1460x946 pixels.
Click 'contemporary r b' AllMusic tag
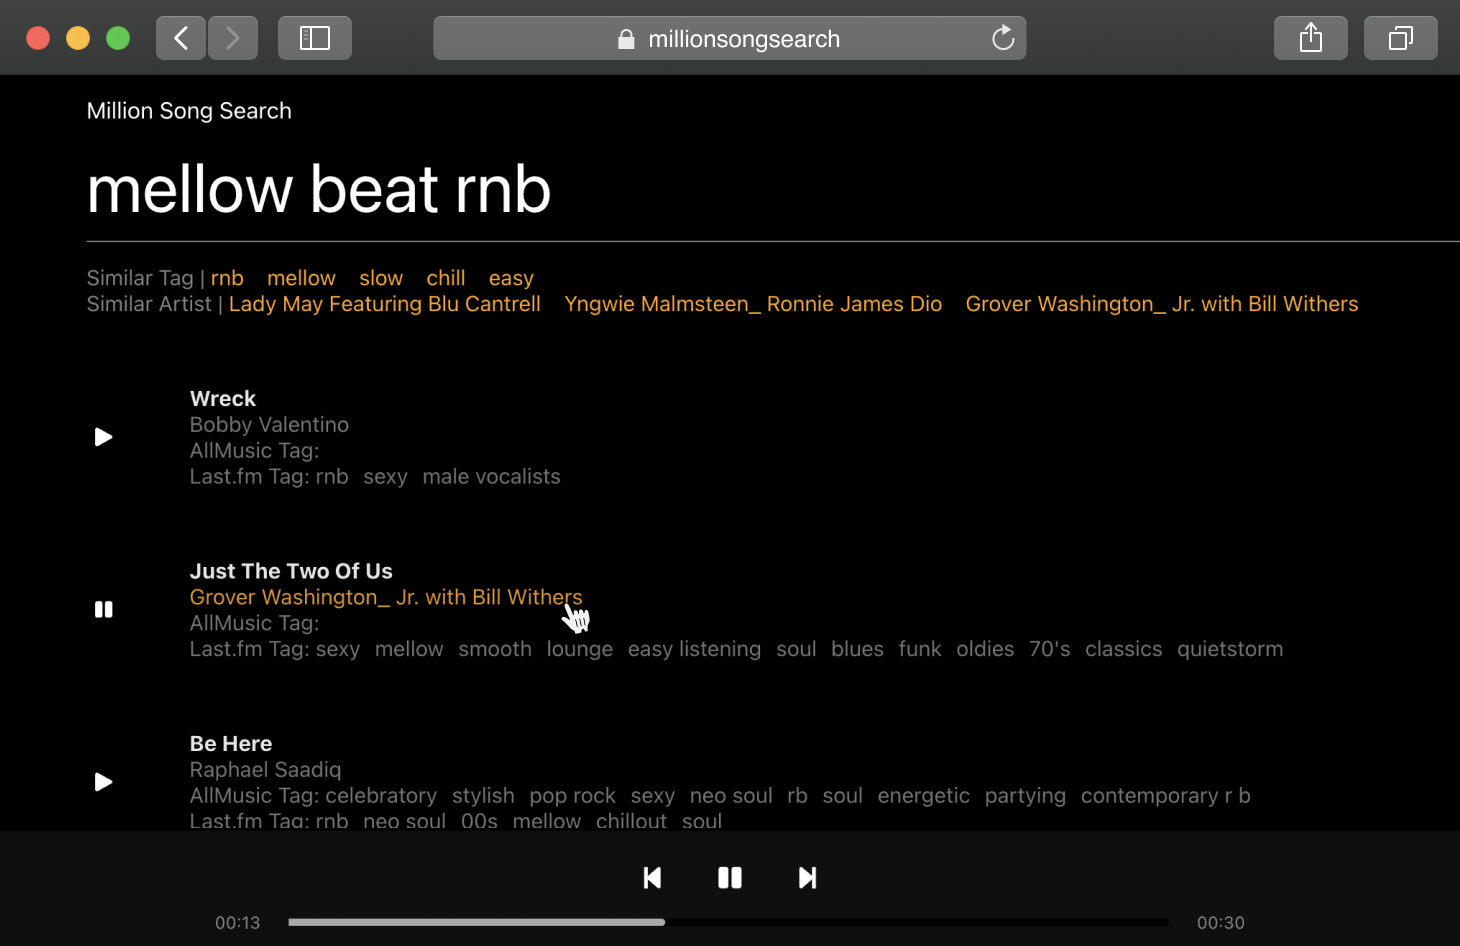[1165, 796]
